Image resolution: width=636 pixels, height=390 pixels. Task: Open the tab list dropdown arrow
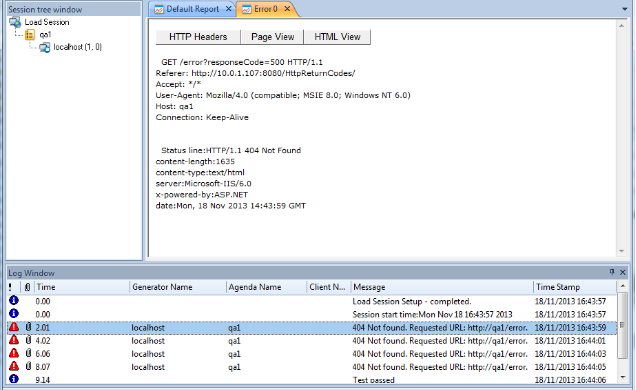tap(625, 9)
